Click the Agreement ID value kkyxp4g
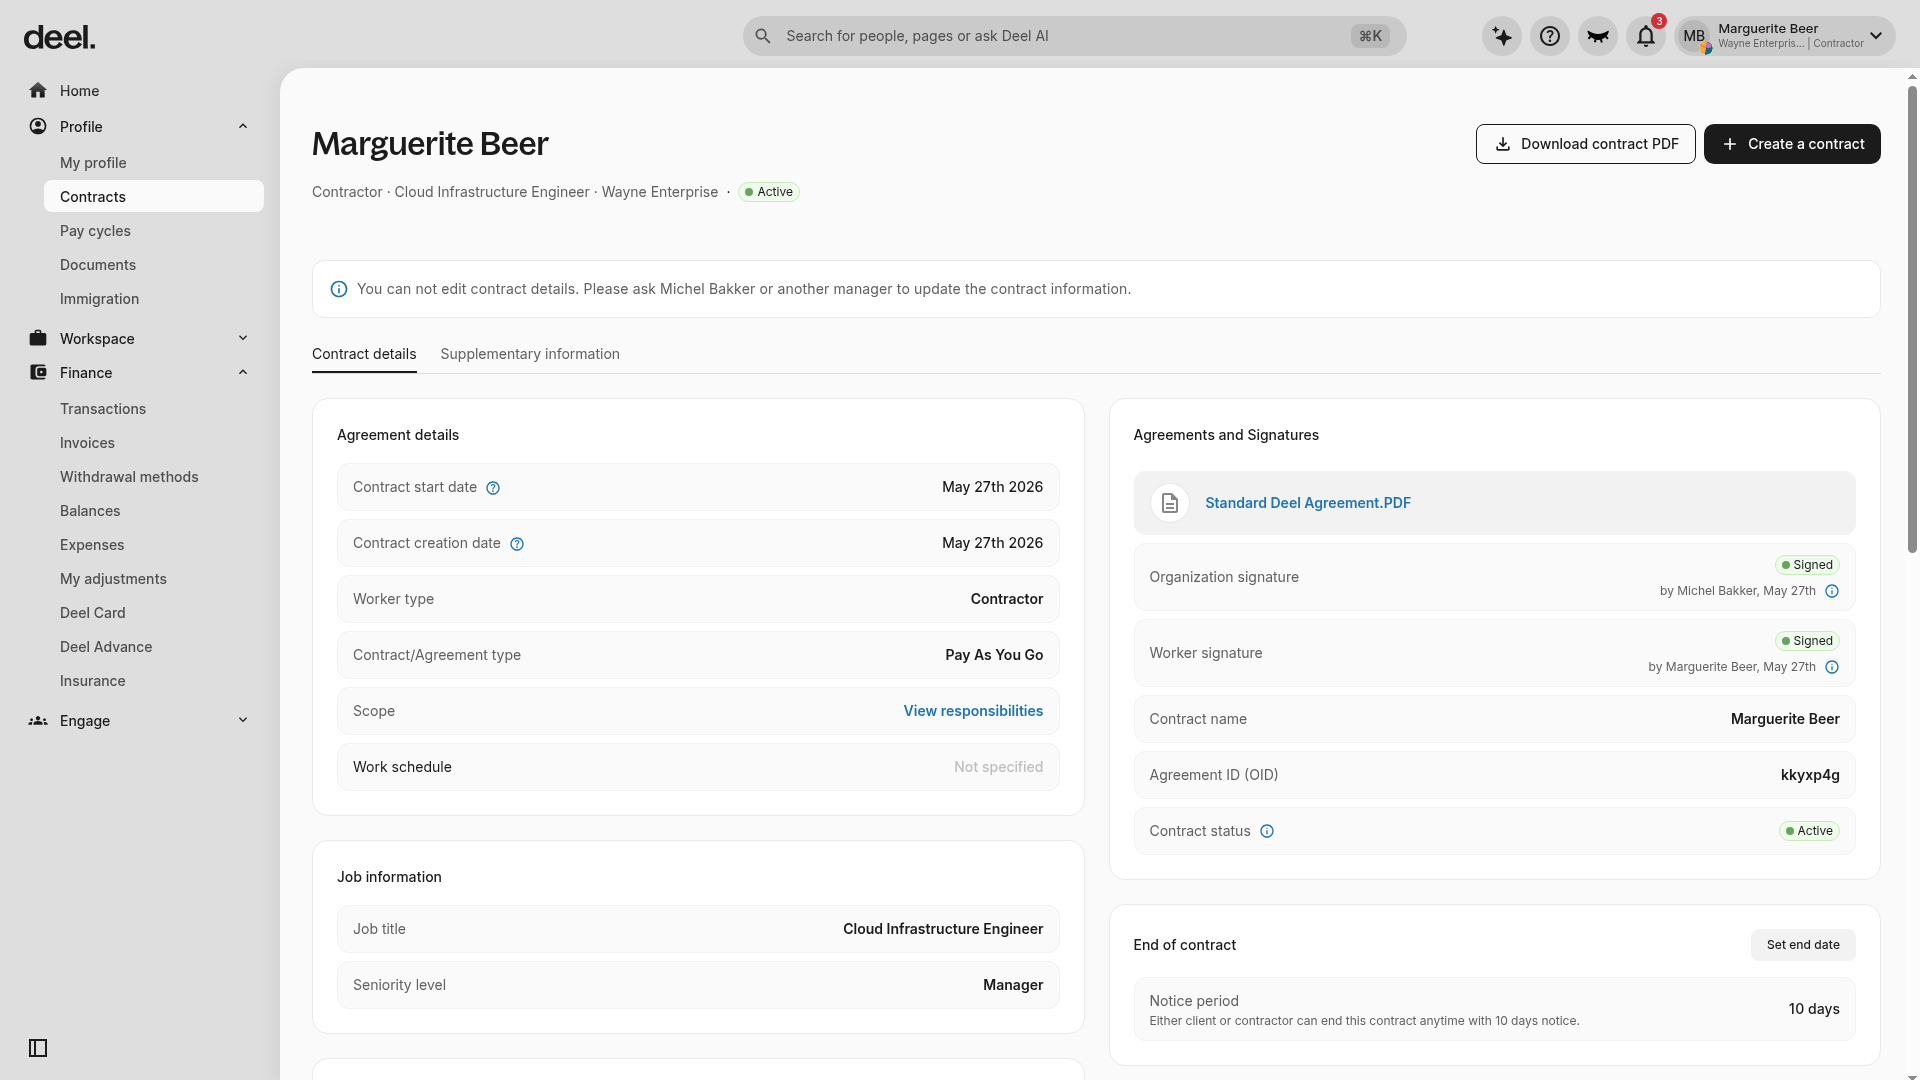 point(1810,775)
